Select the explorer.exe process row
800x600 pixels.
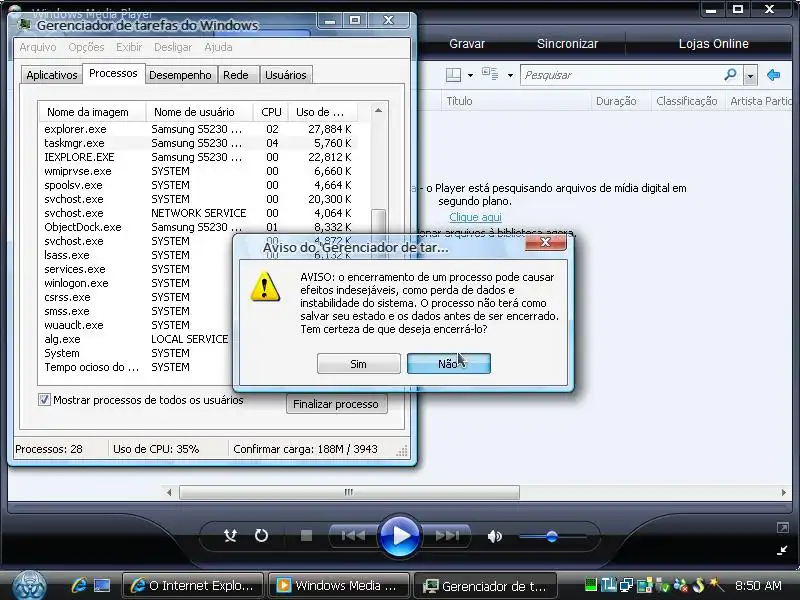click(198, 129)
